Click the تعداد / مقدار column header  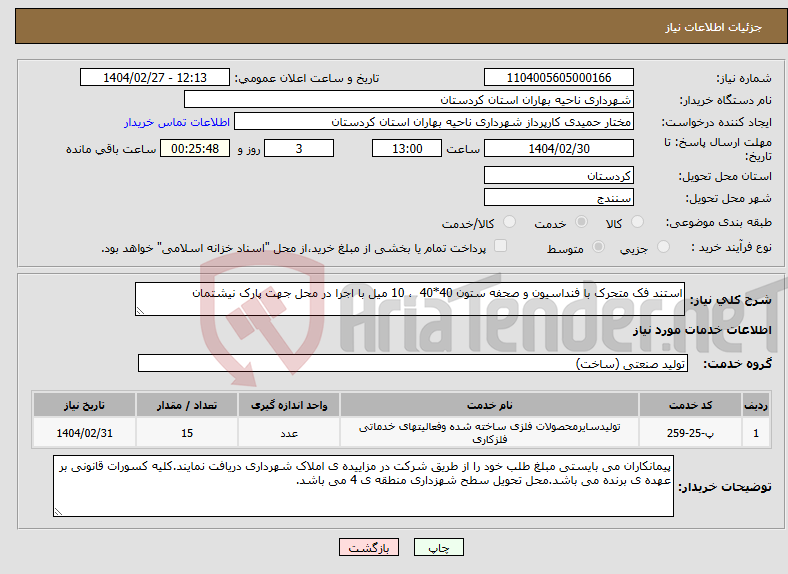click(x=187, y=405)
